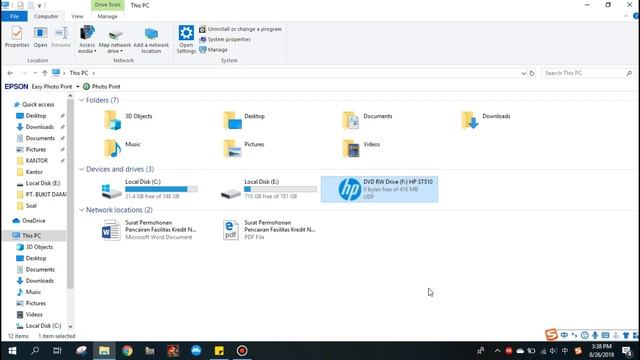The image size is (640, 360).
Task: Select the Drive Tools contextual tab
Action: 107,5
